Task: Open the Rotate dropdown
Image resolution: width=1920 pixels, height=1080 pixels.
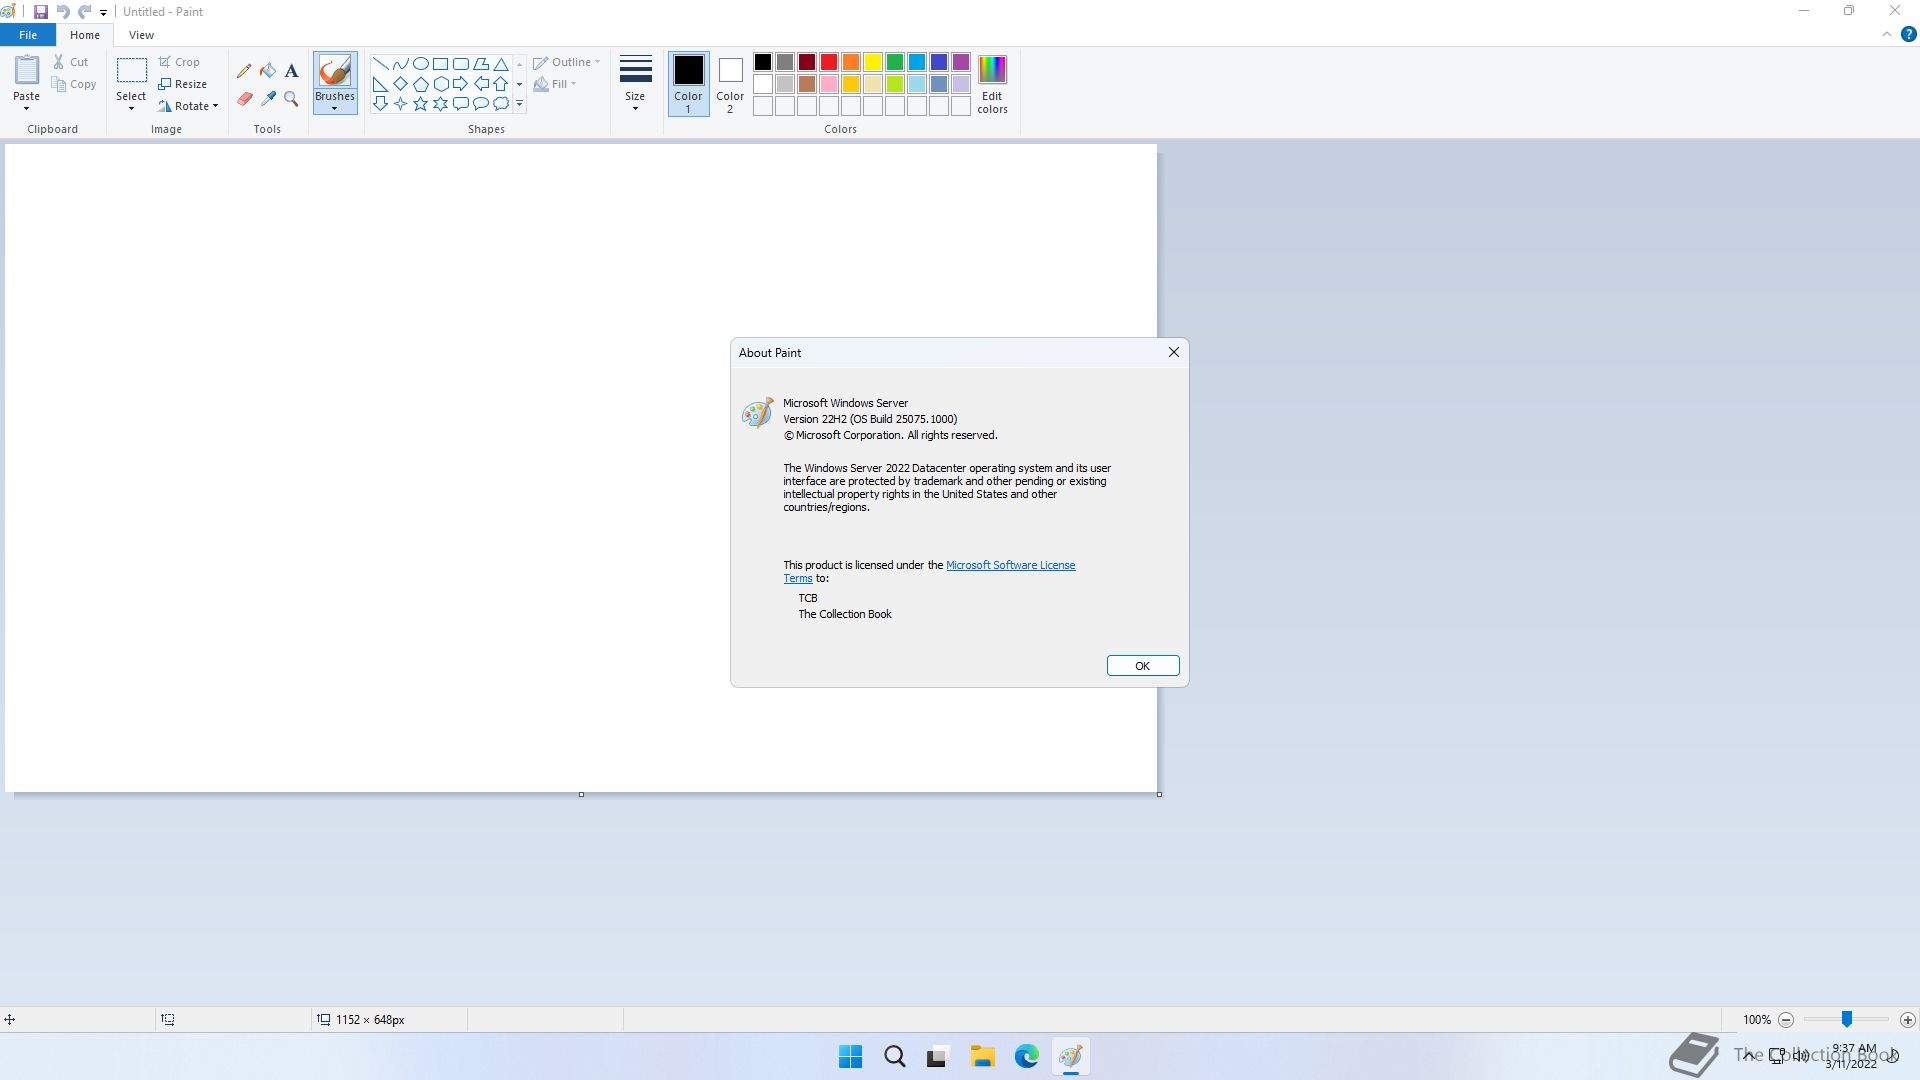Action: 188,106
